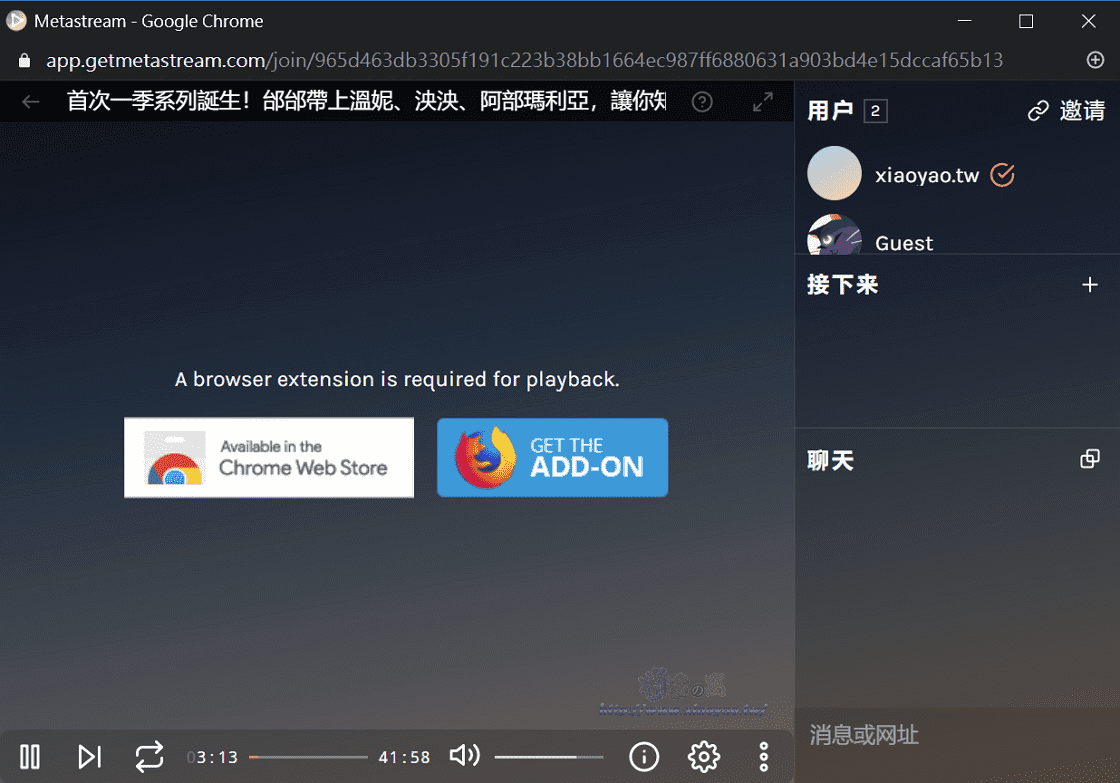Toggle the 用户 count badge
Viewport: 1120px width, 783px height.
point(876,110)
